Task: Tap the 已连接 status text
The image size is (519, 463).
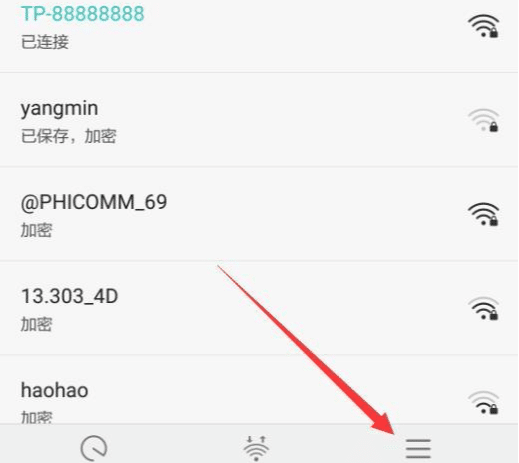Action: [45, 42]
